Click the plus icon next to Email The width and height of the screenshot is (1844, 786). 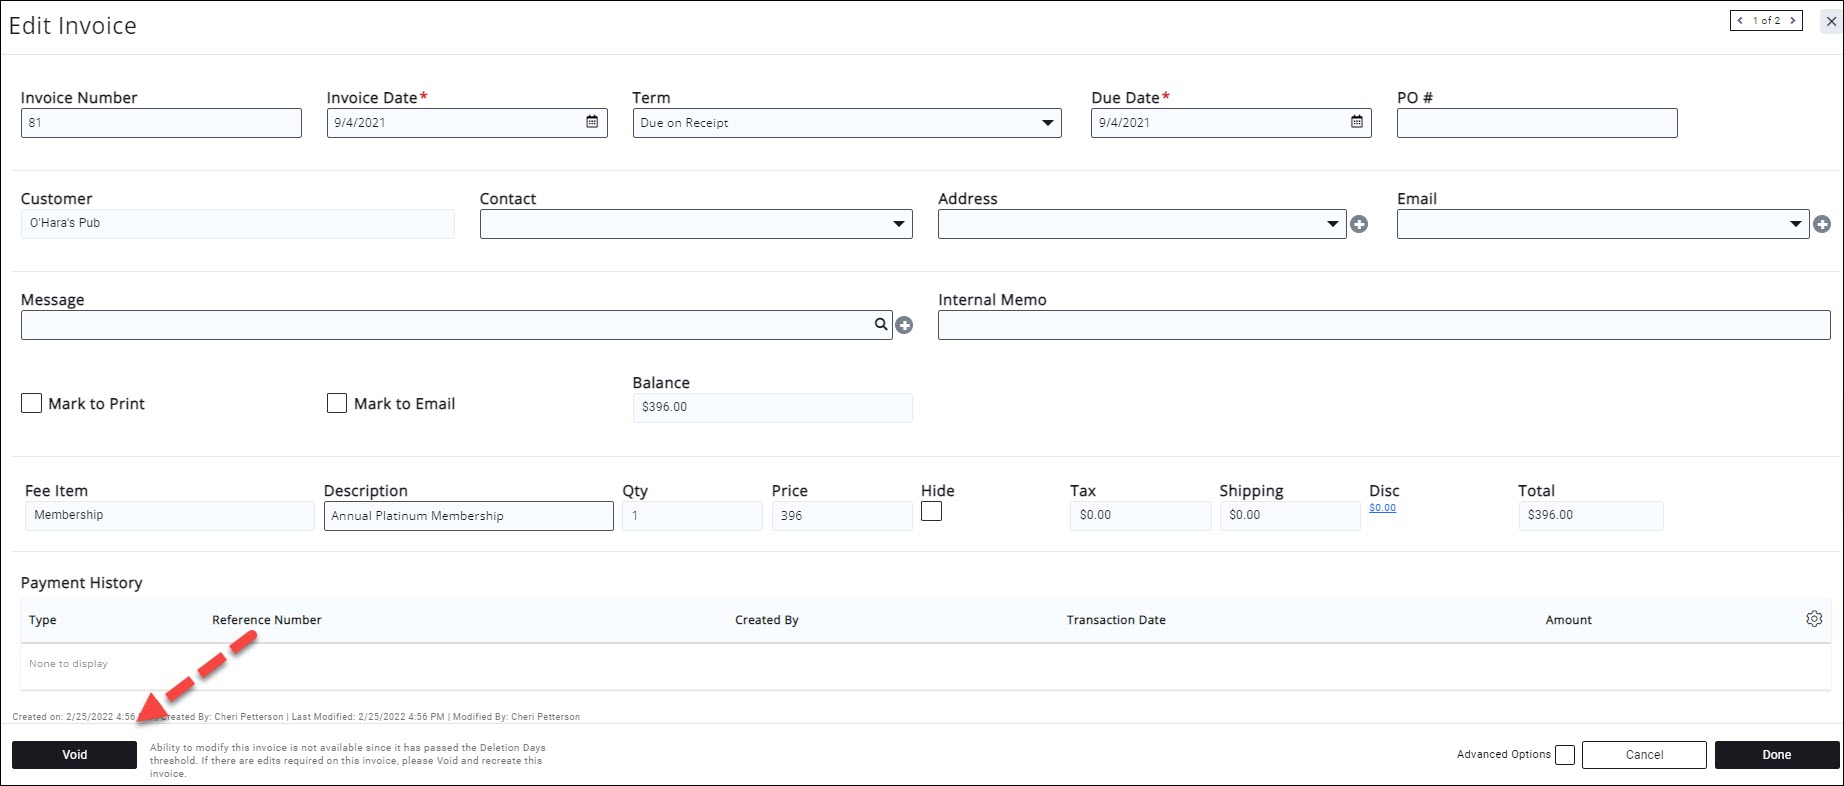point(1822,224)
